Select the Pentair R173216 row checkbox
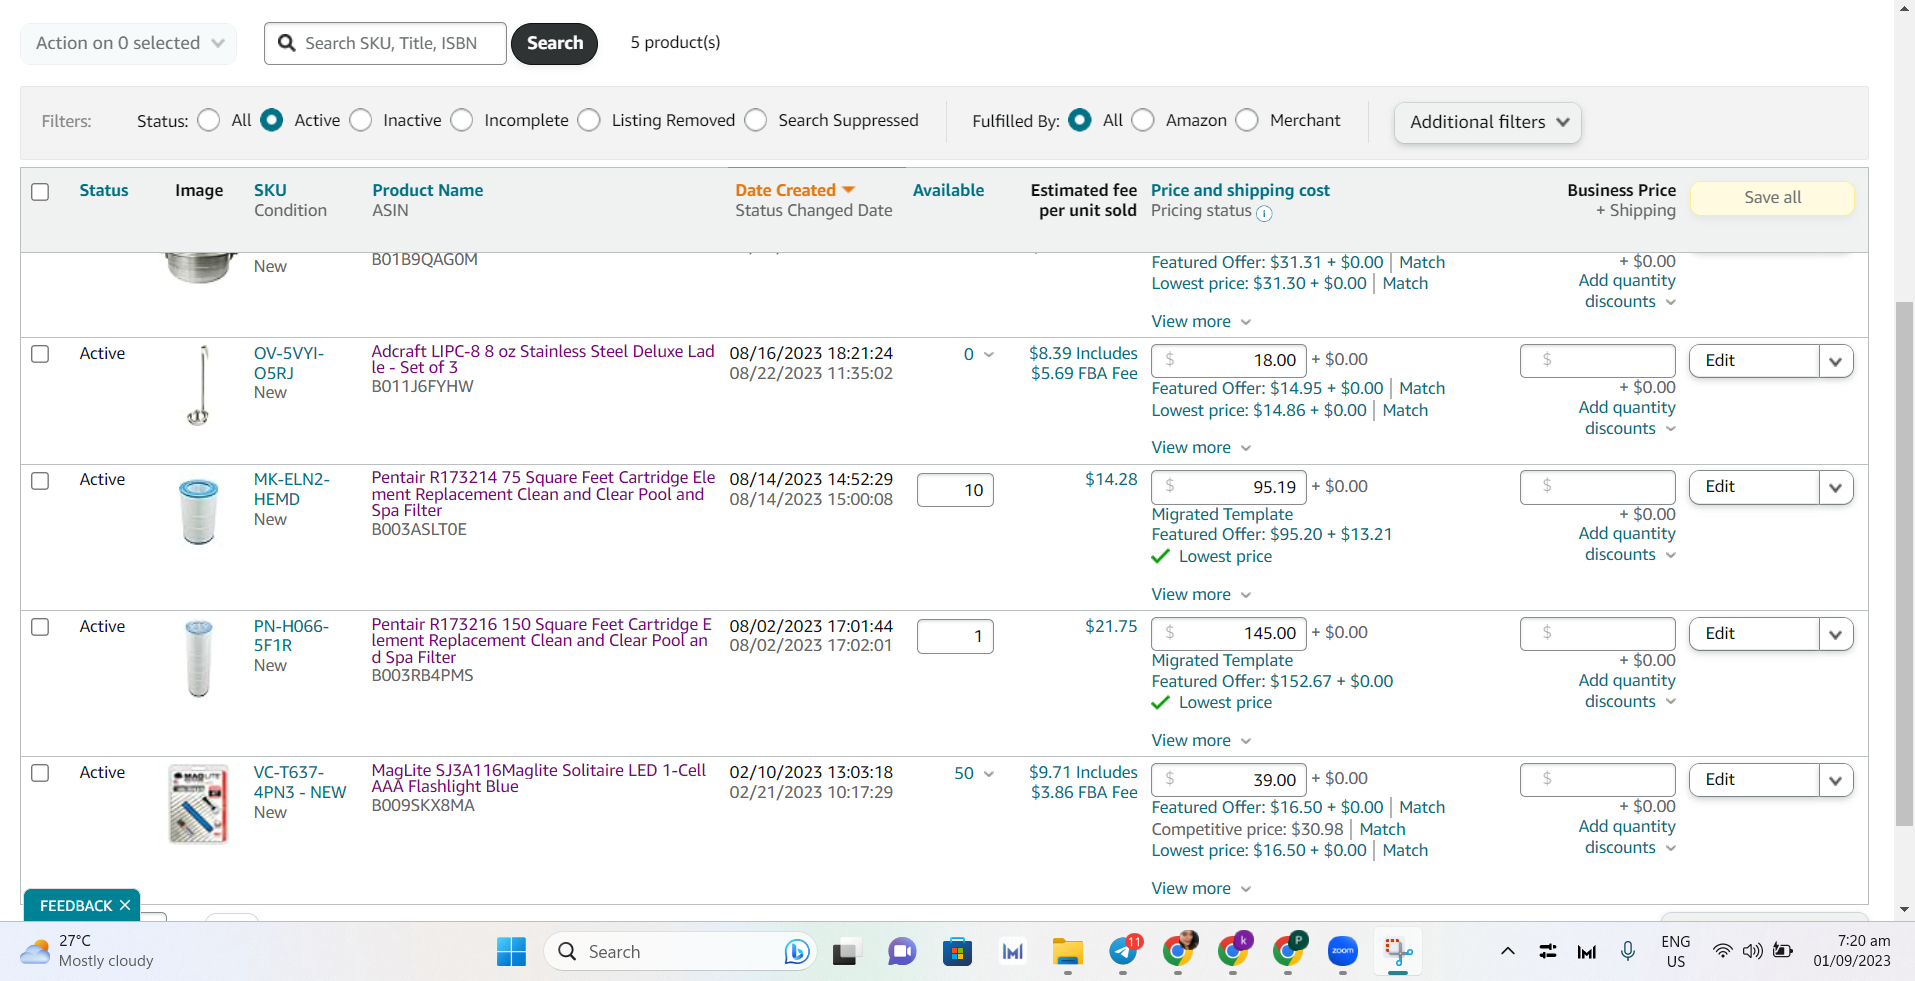This screenshot has height=981, width=1915. coord(40,627)
